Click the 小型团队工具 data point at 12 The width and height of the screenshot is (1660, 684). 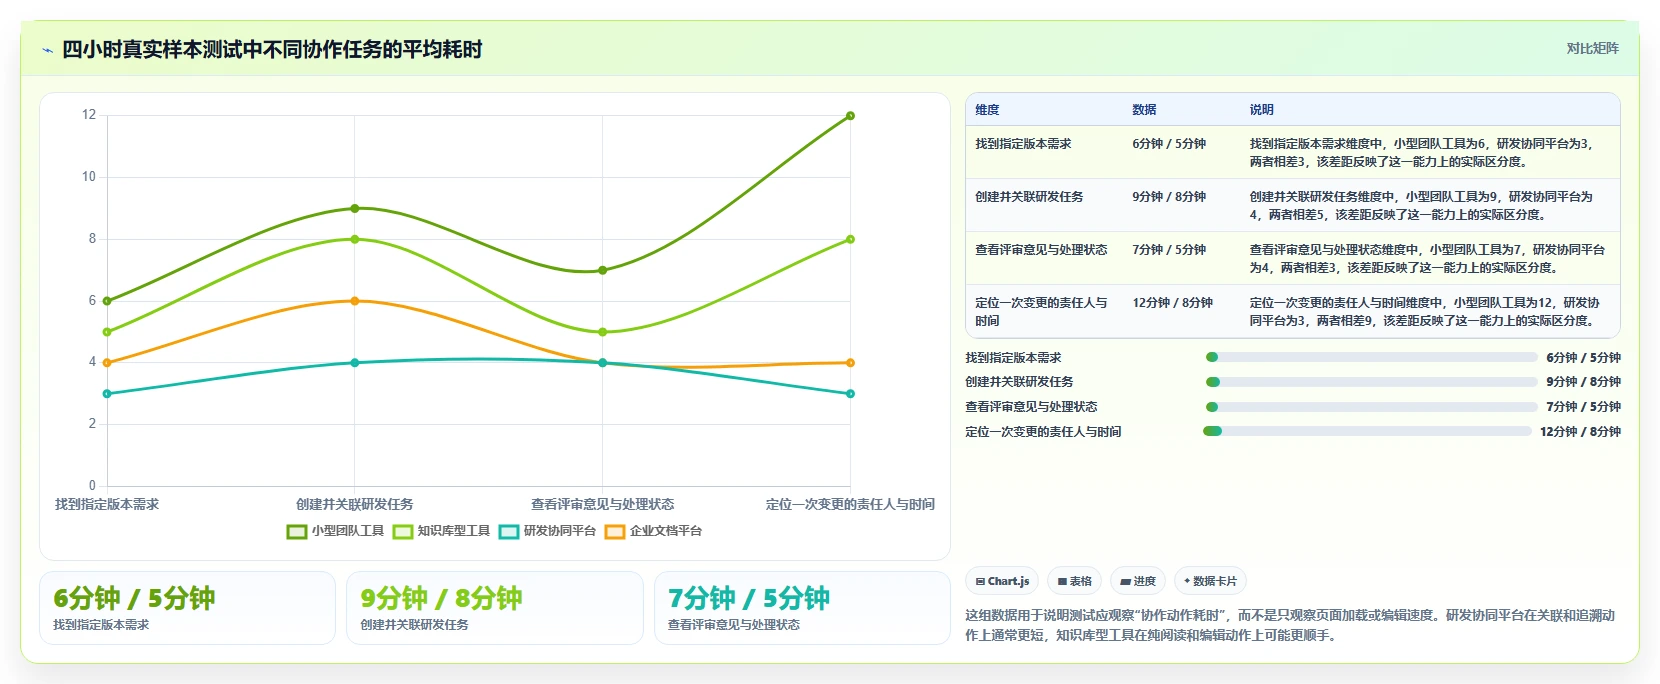pyautogui.click(x=850, y=116)
